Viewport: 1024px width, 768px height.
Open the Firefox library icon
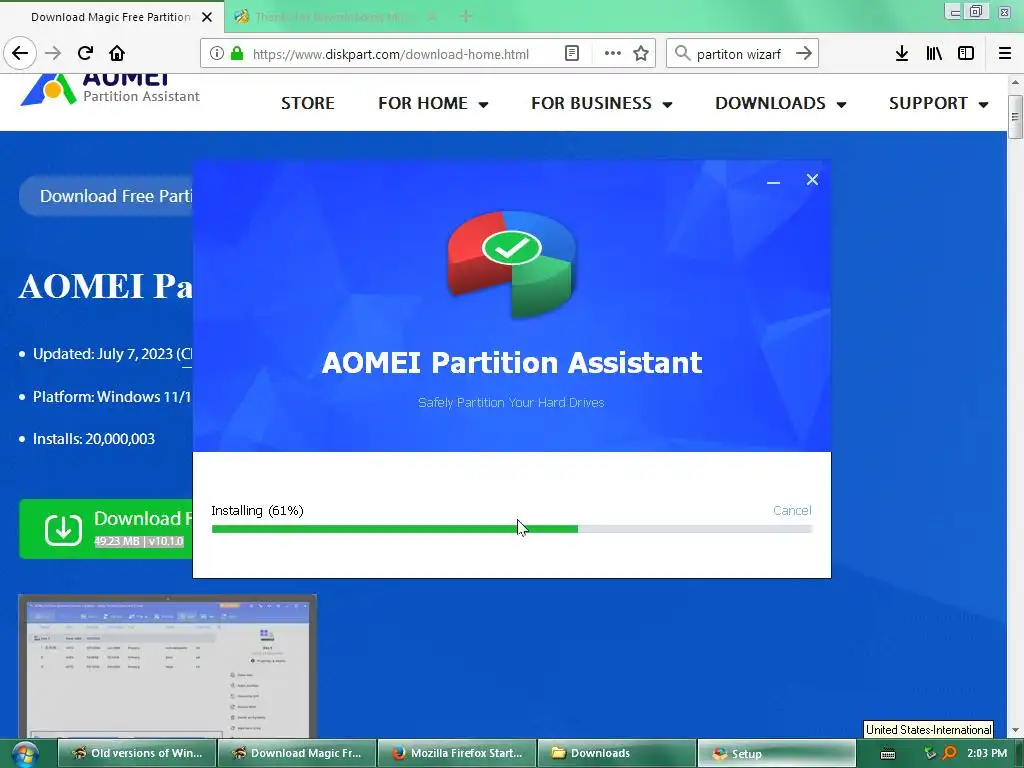[934, 53]
